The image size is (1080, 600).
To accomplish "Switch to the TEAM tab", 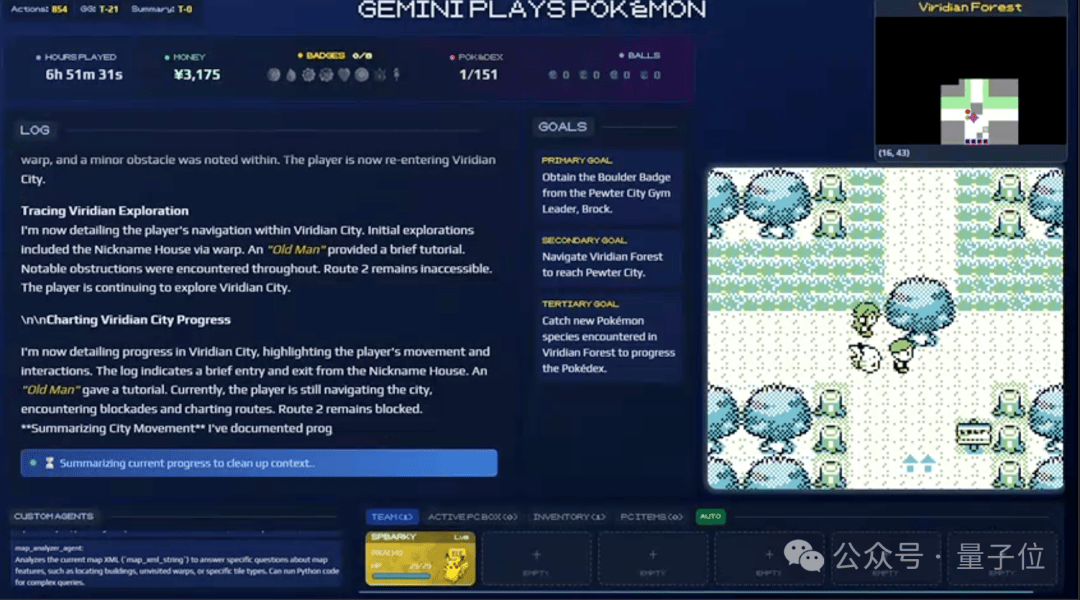I will pyautogui.click(x=391, y=517).
